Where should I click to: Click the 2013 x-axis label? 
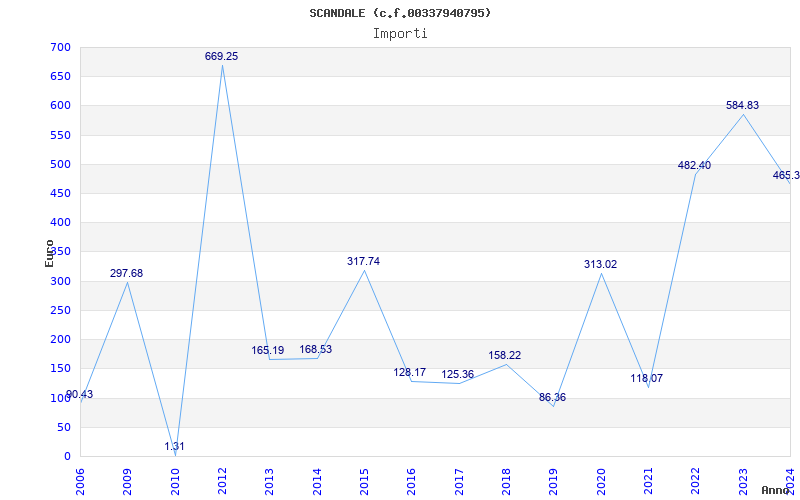pyautogui.click(x=270, y=481)
